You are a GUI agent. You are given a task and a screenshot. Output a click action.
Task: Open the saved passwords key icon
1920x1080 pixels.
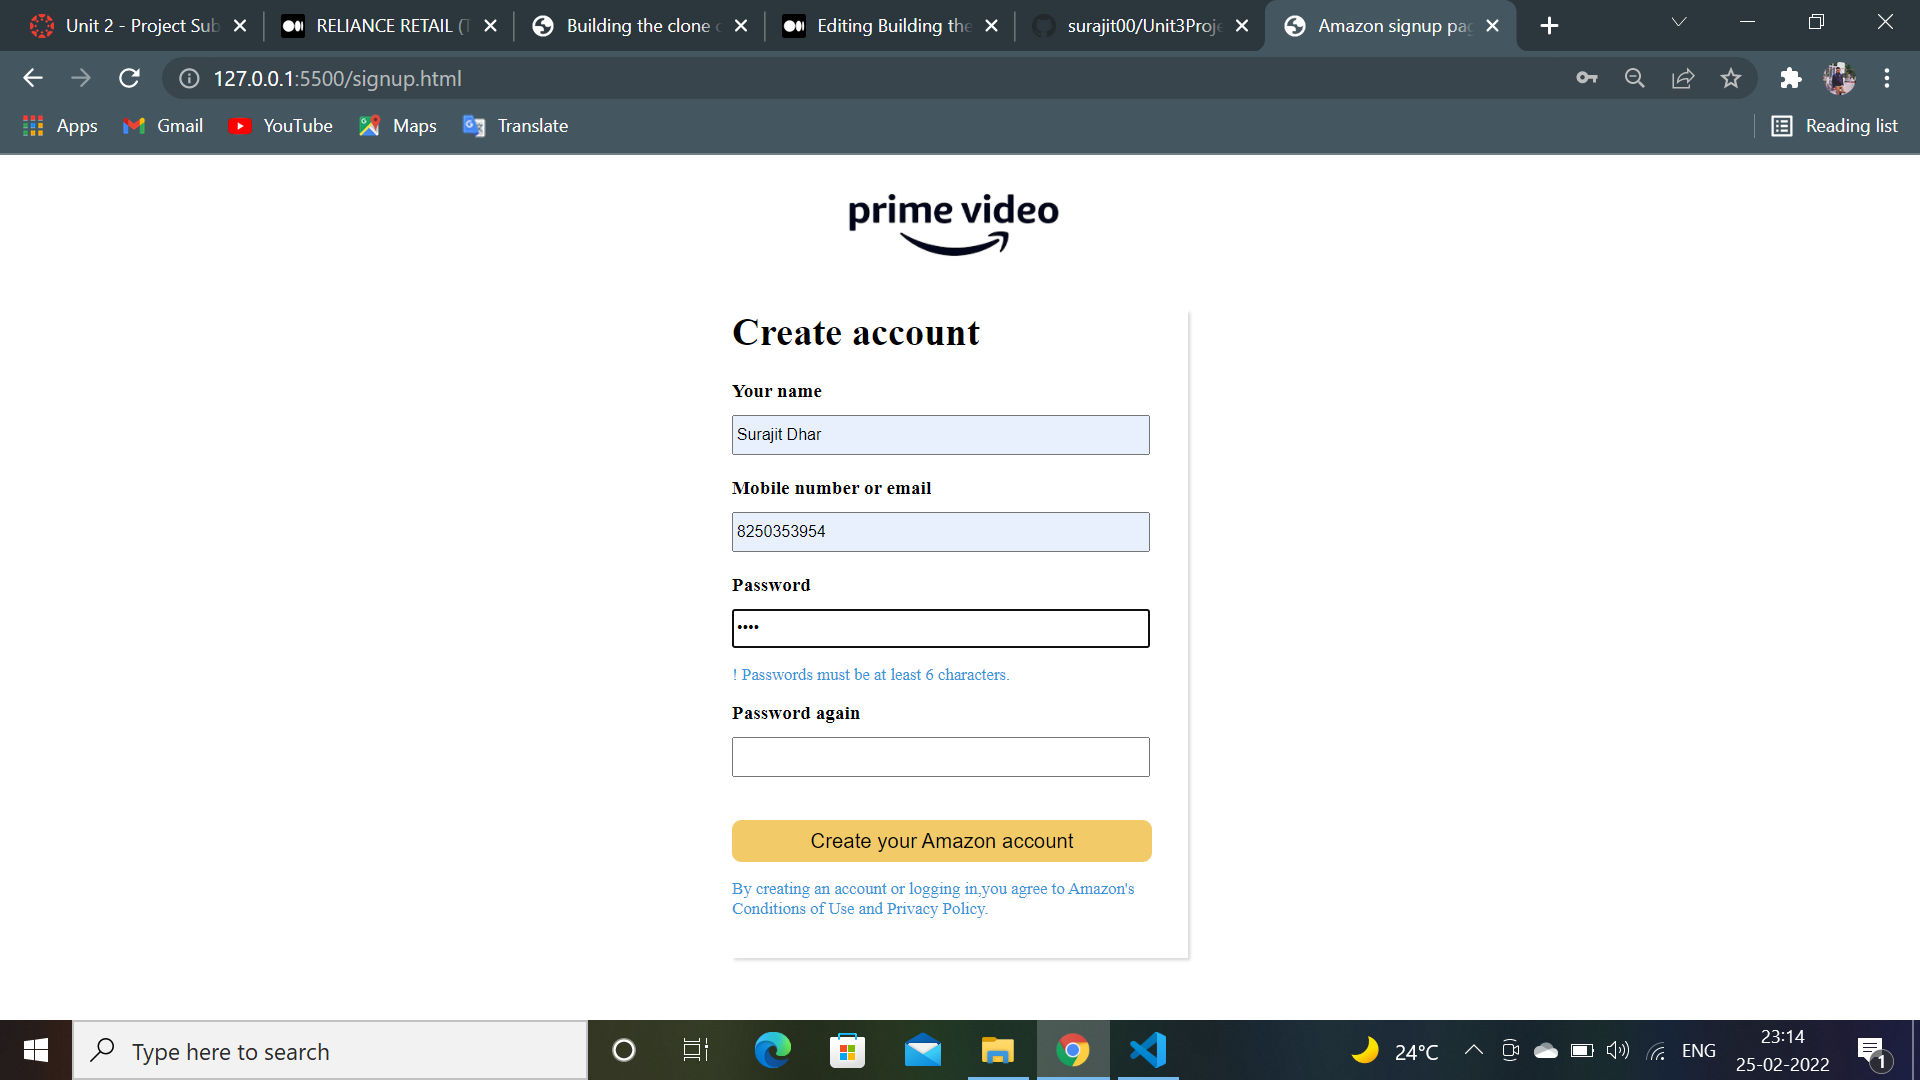(1587, 78)
